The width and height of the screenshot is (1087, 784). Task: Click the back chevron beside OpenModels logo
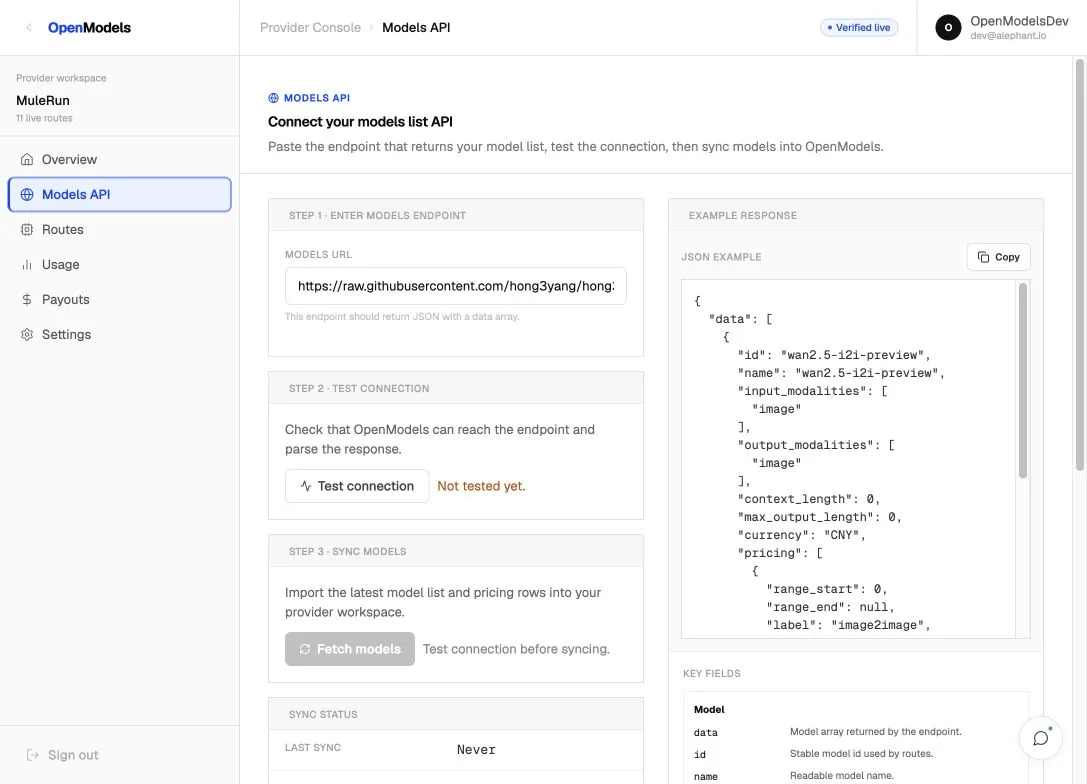point(28,28)
